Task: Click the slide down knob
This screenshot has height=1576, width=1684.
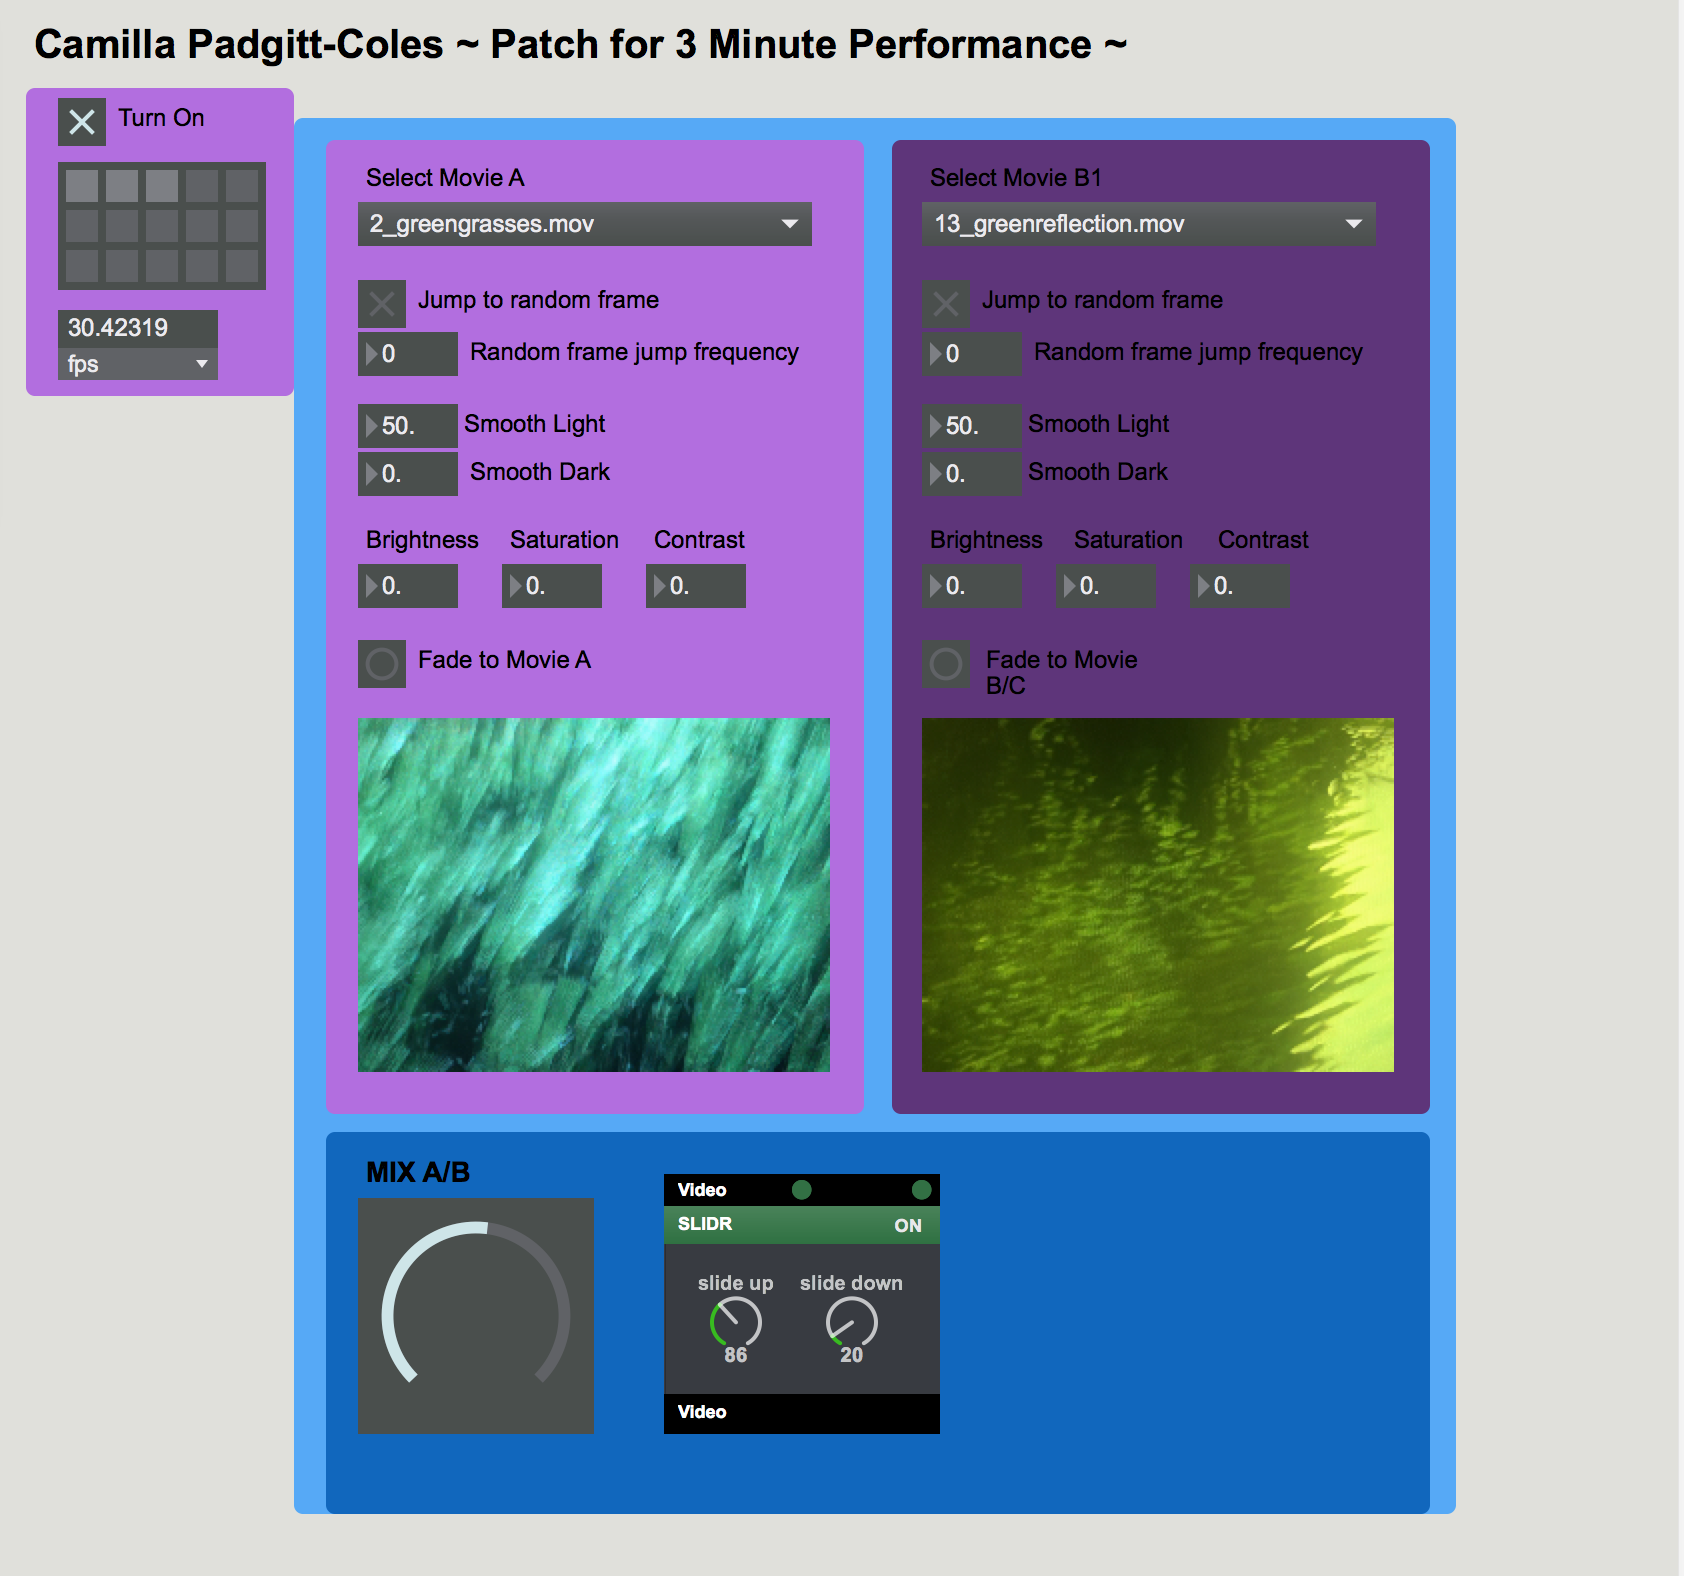Action: [852, 1322]
